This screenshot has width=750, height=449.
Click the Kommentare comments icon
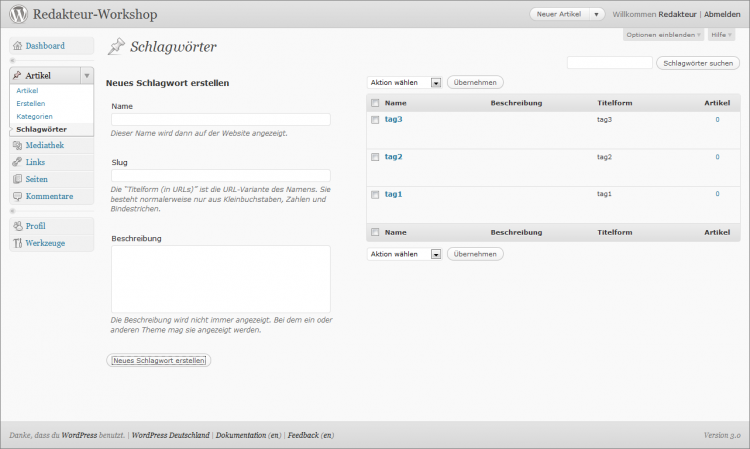[x=17, y=196]
